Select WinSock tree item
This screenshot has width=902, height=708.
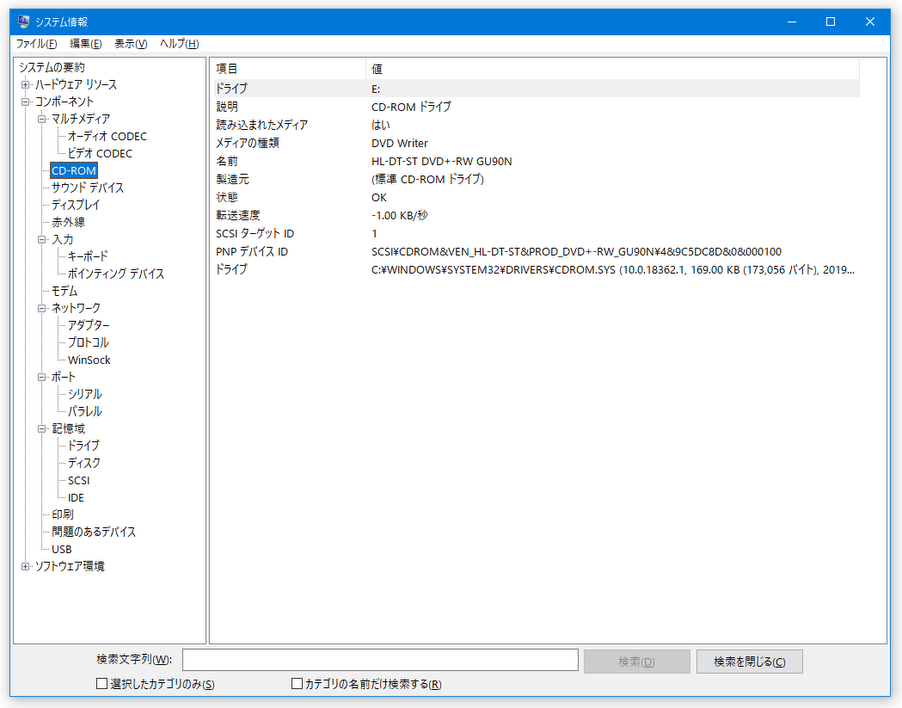[x=89, y=360]
